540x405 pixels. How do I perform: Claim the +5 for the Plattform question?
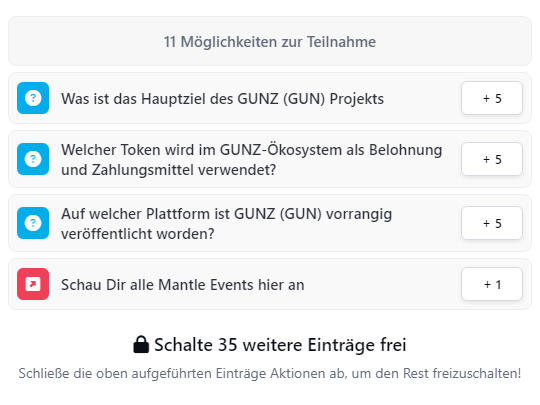click(x=492, y=223)
